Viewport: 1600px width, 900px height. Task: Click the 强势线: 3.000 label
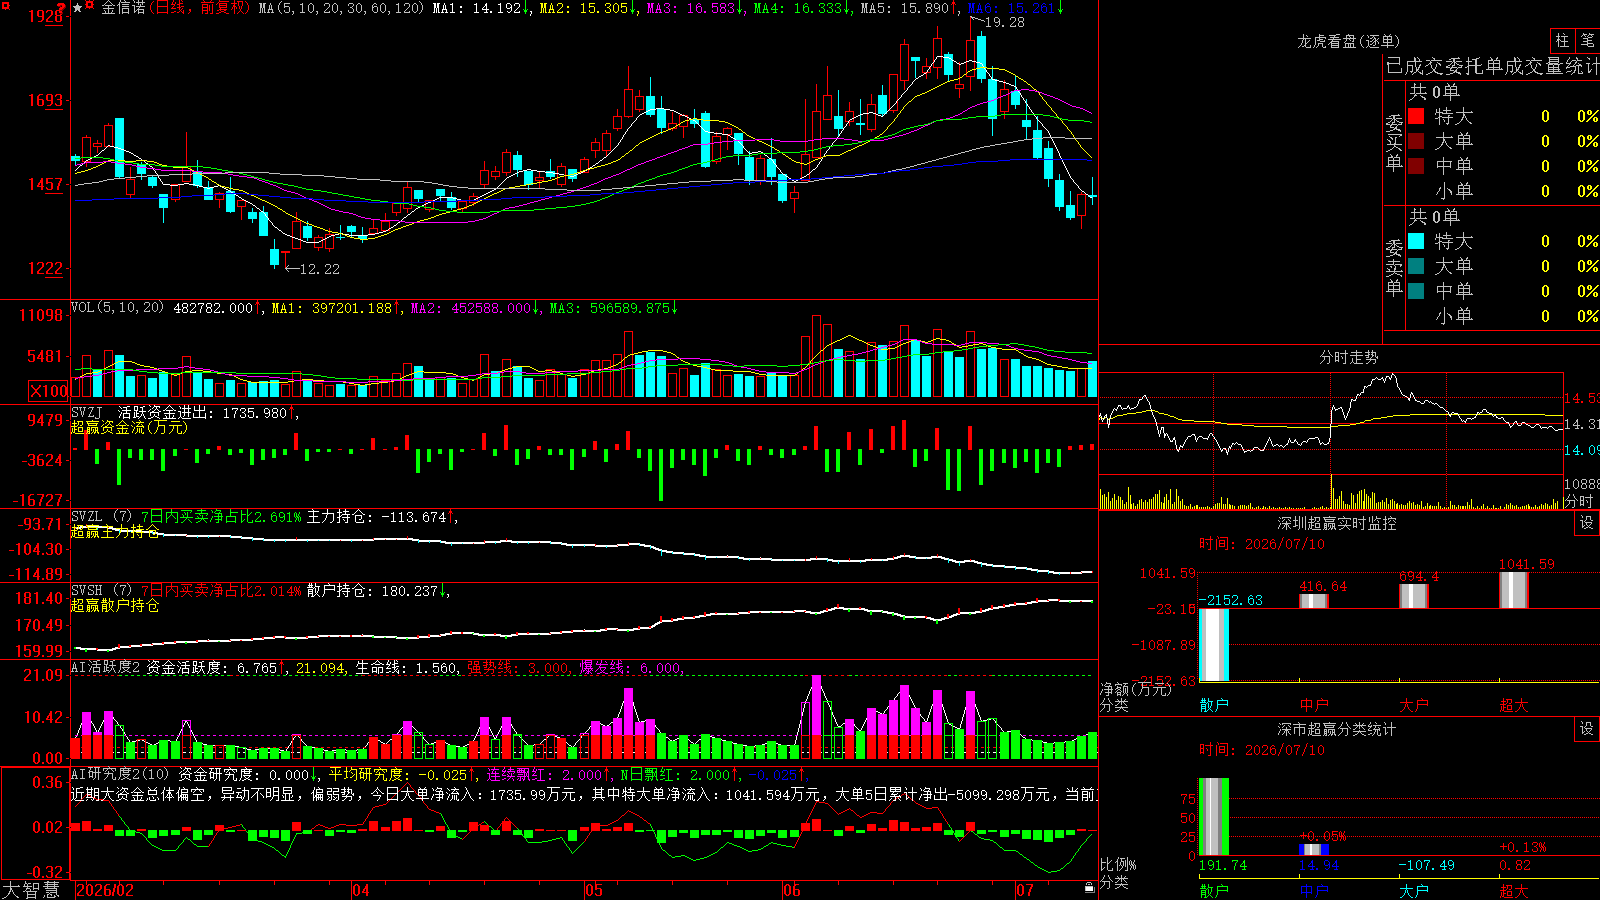click(518, 667)
